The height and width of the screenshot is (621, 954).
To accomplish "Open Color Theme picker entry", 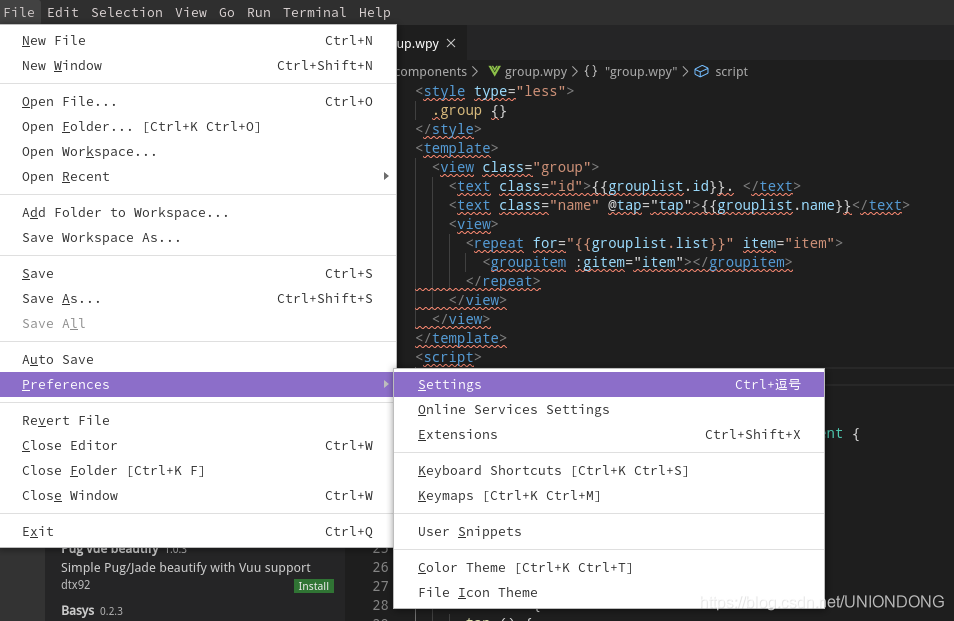I will [609, 567].
